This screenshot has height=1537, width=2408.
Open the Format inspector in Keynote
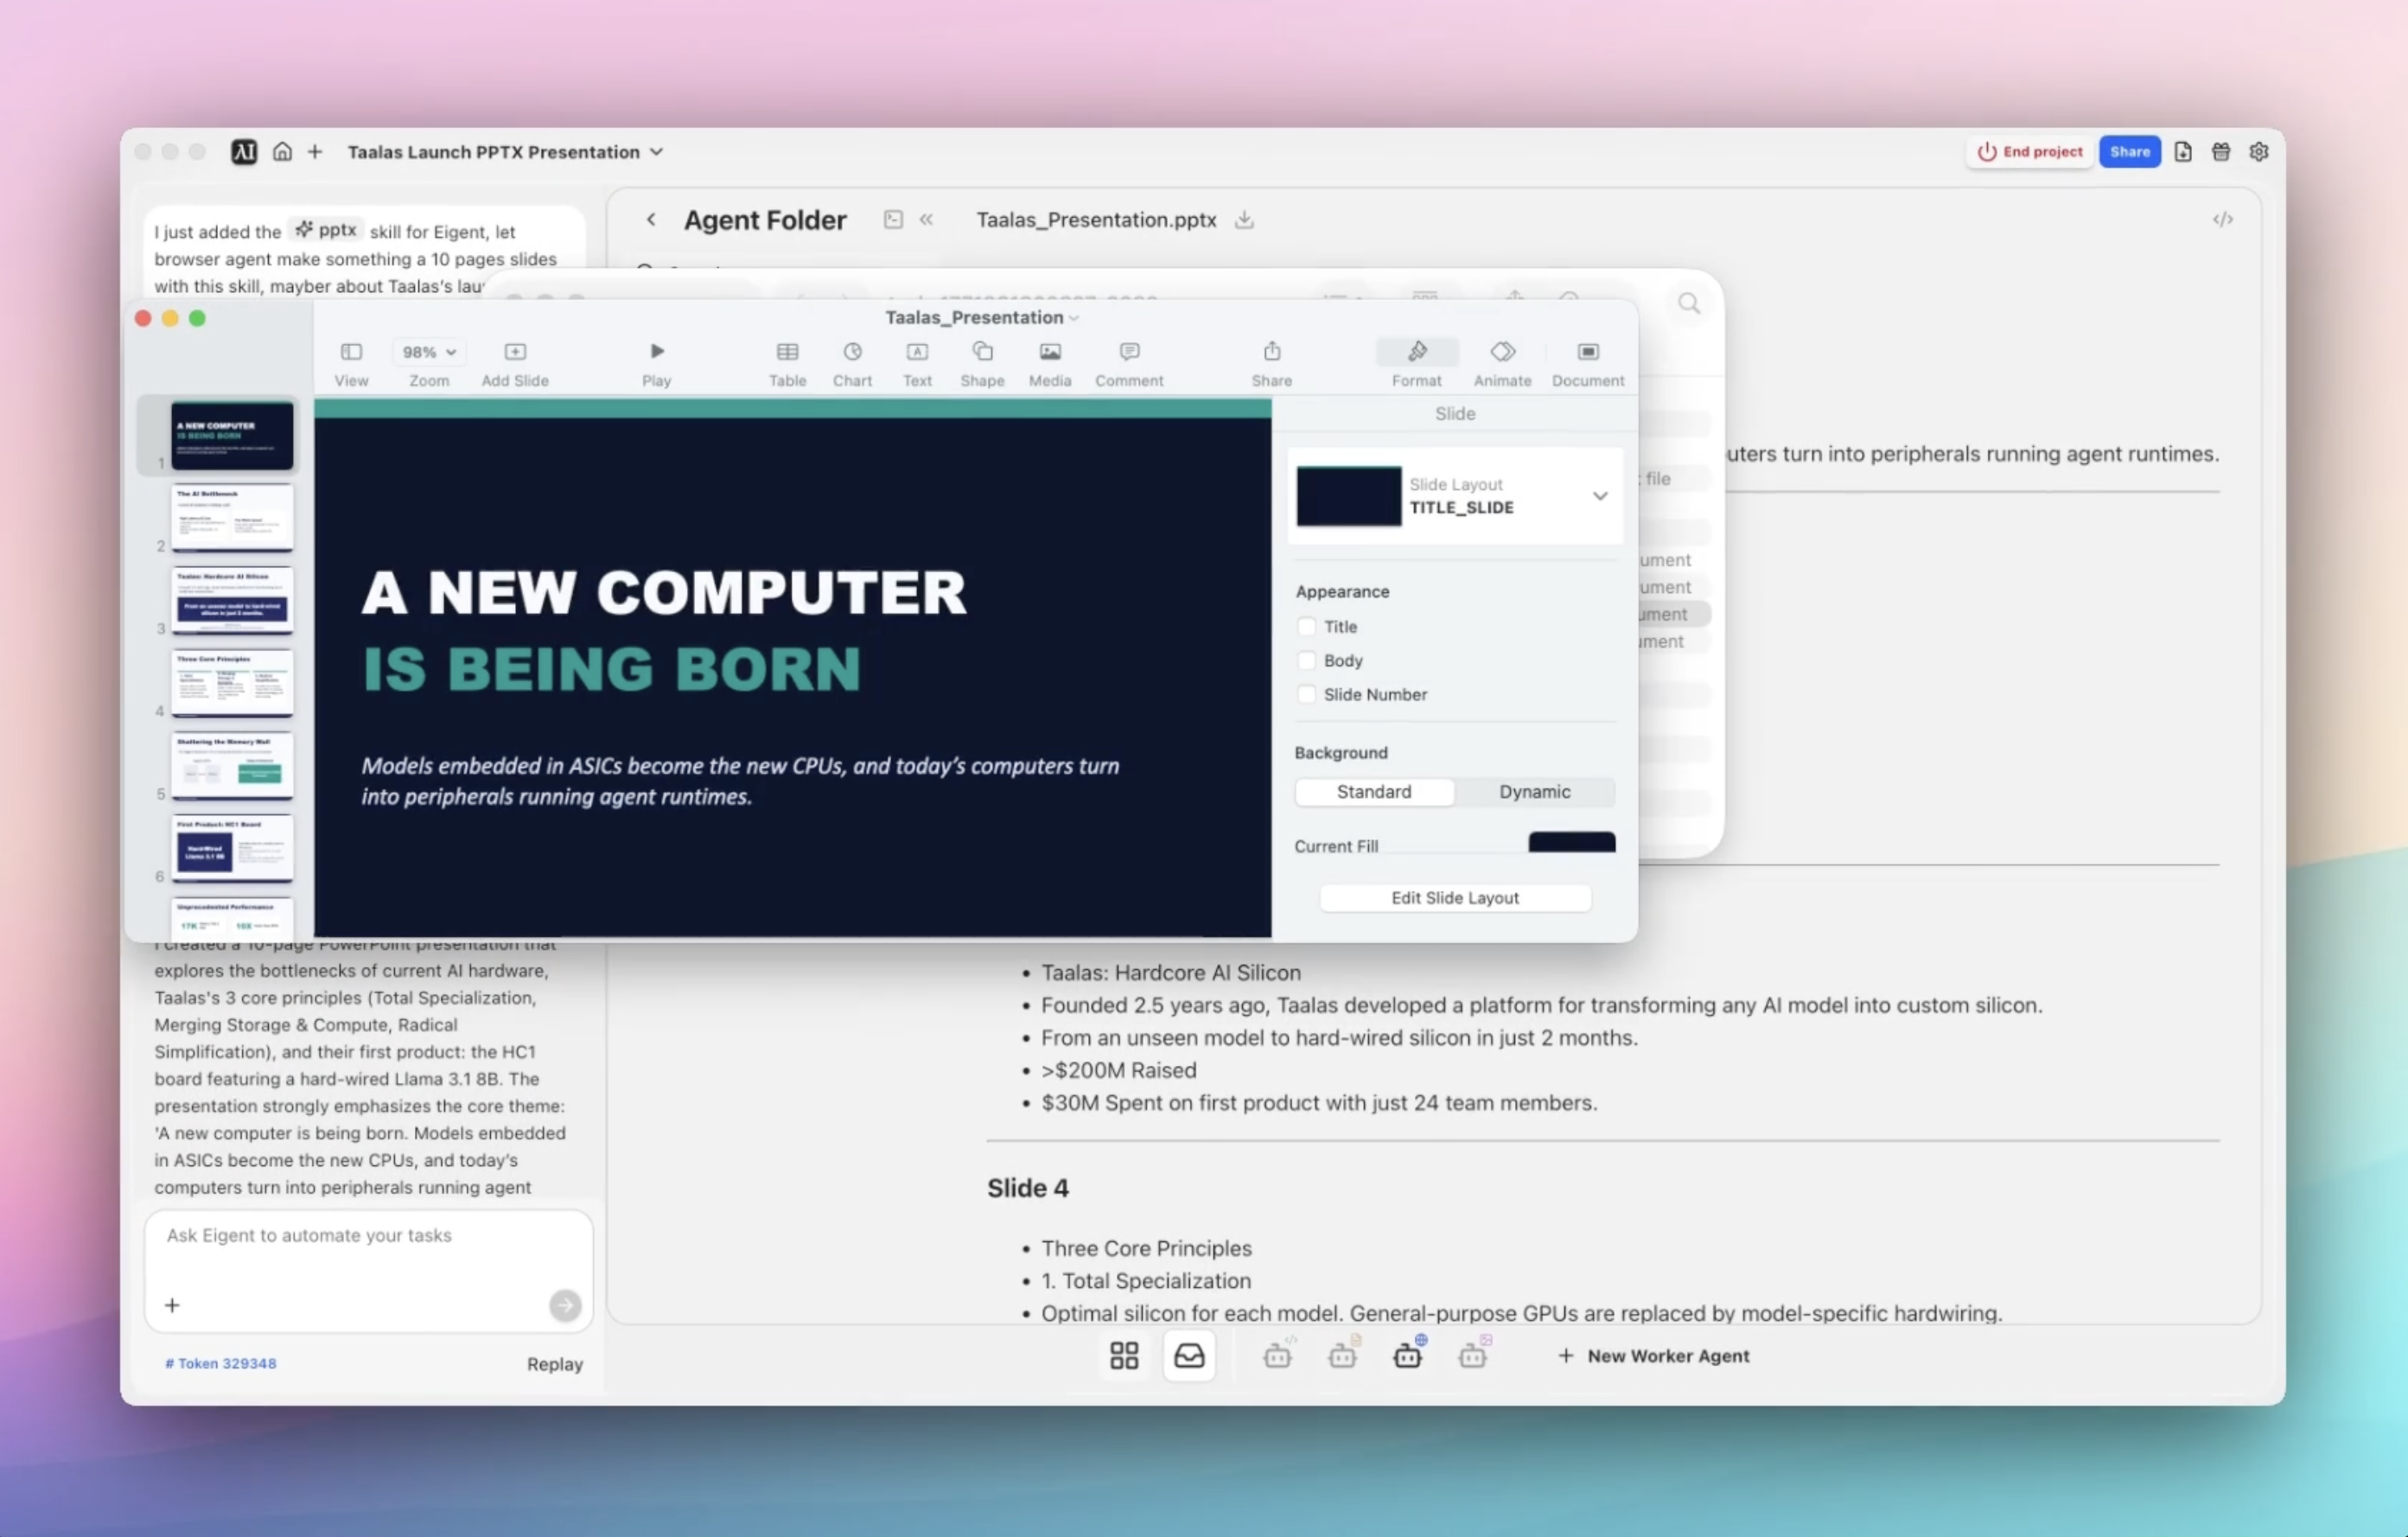coord(1417,352)
